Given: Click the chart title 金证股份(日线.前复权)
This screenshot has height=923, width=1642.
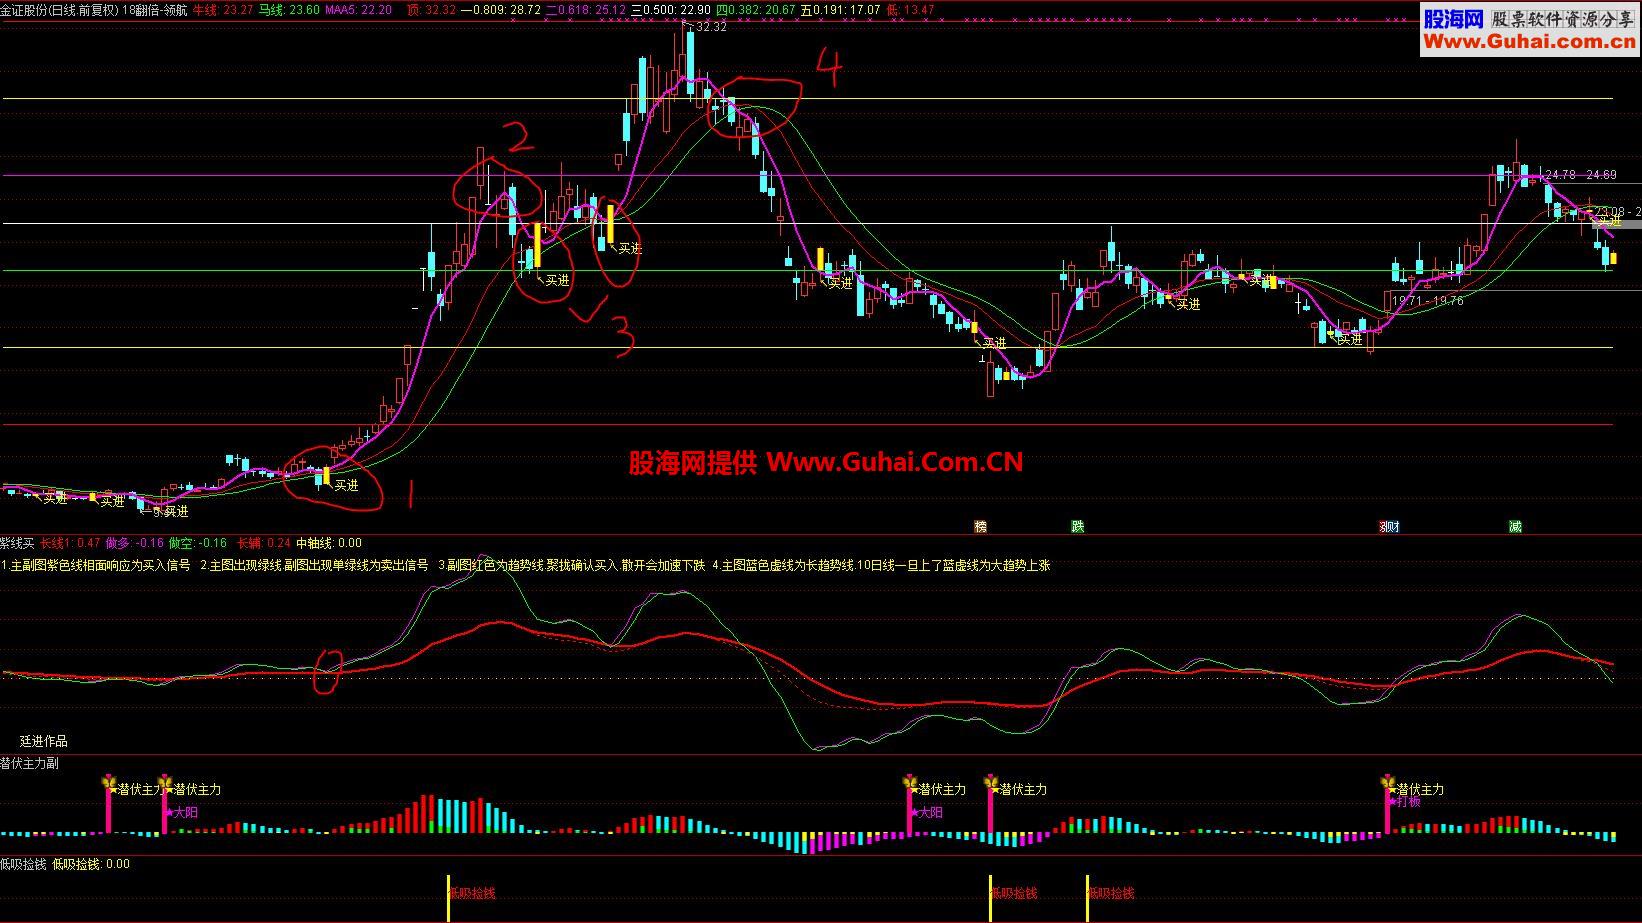Looking at the screenshot, I should click(x=59, y=9).
